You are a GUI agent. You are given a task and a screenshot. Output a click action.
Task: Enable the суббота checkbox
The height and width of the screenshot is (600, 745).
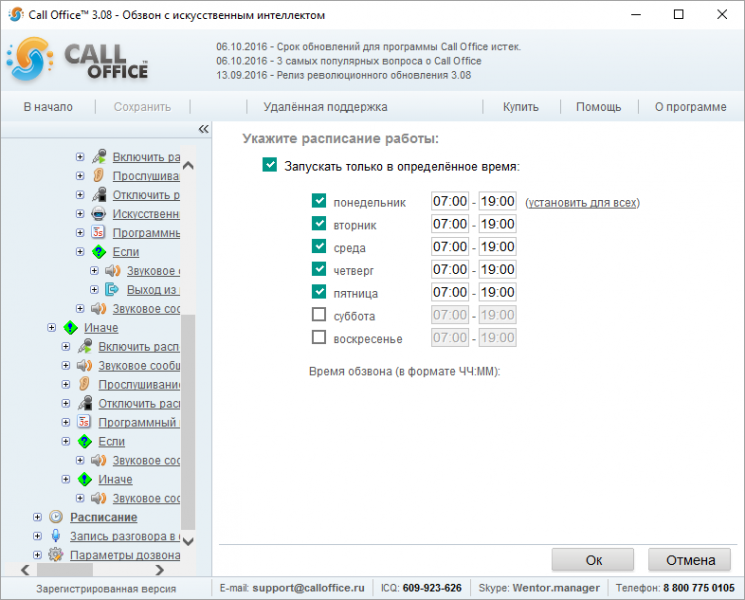pos(319,314)
